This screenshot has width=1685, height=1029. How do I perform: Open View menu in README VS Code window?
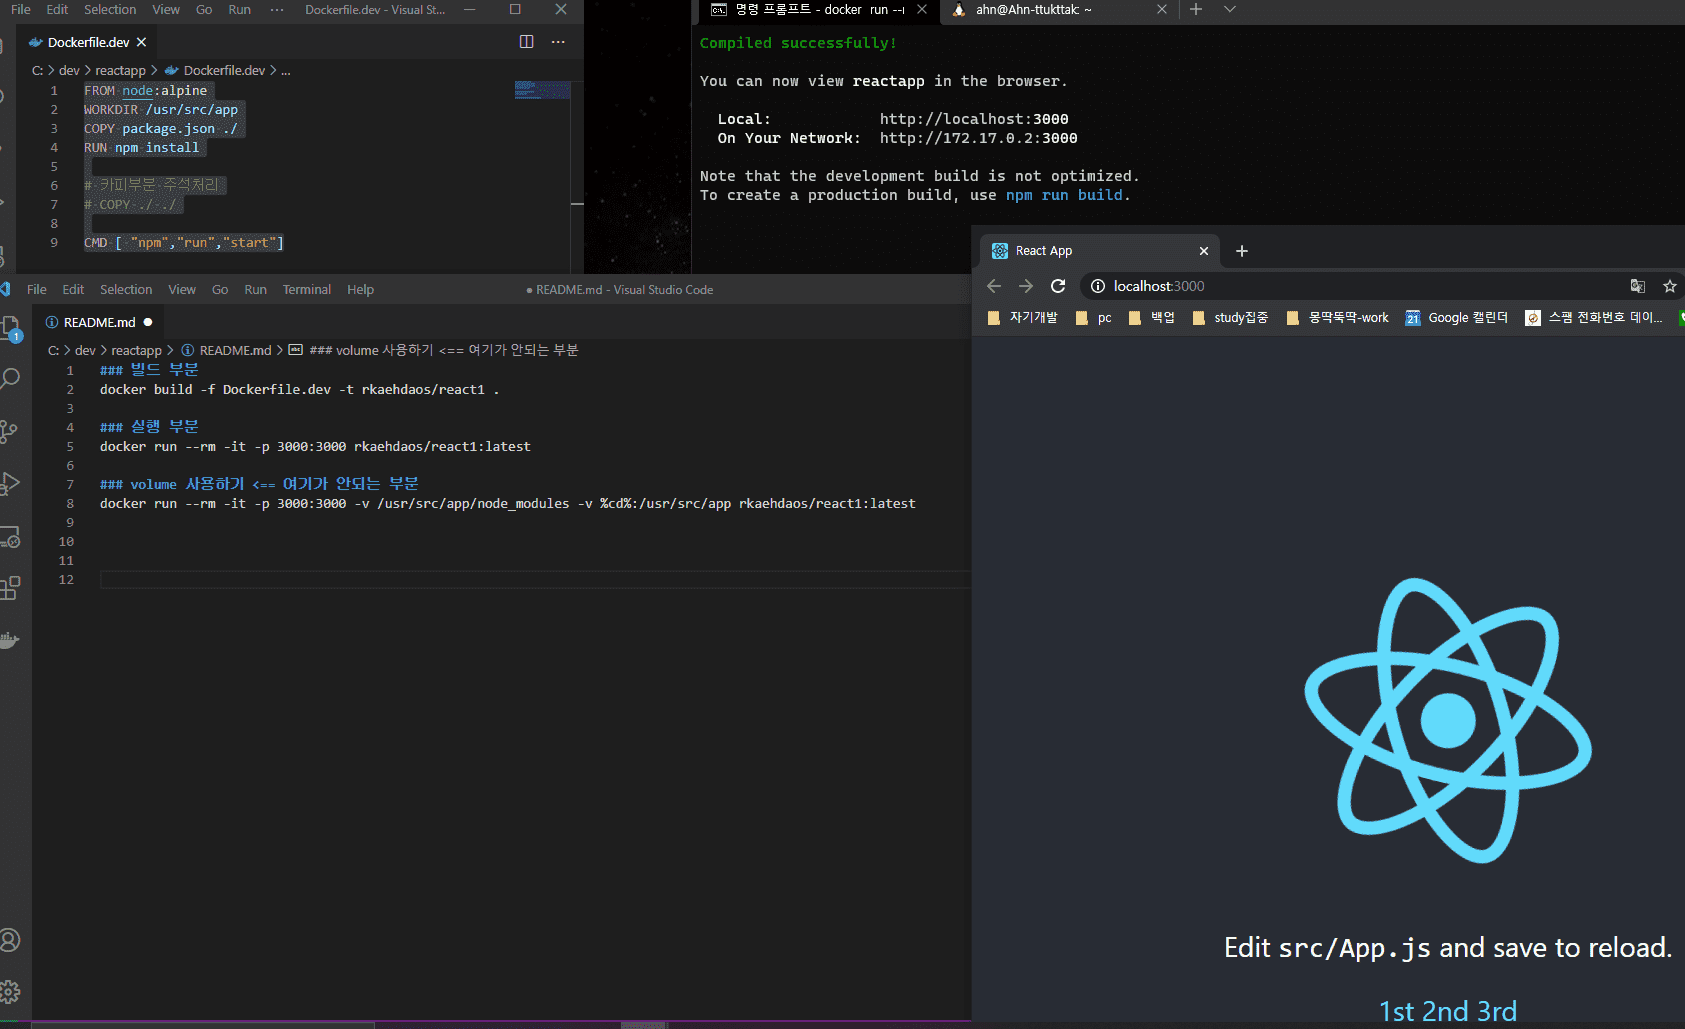182,289
